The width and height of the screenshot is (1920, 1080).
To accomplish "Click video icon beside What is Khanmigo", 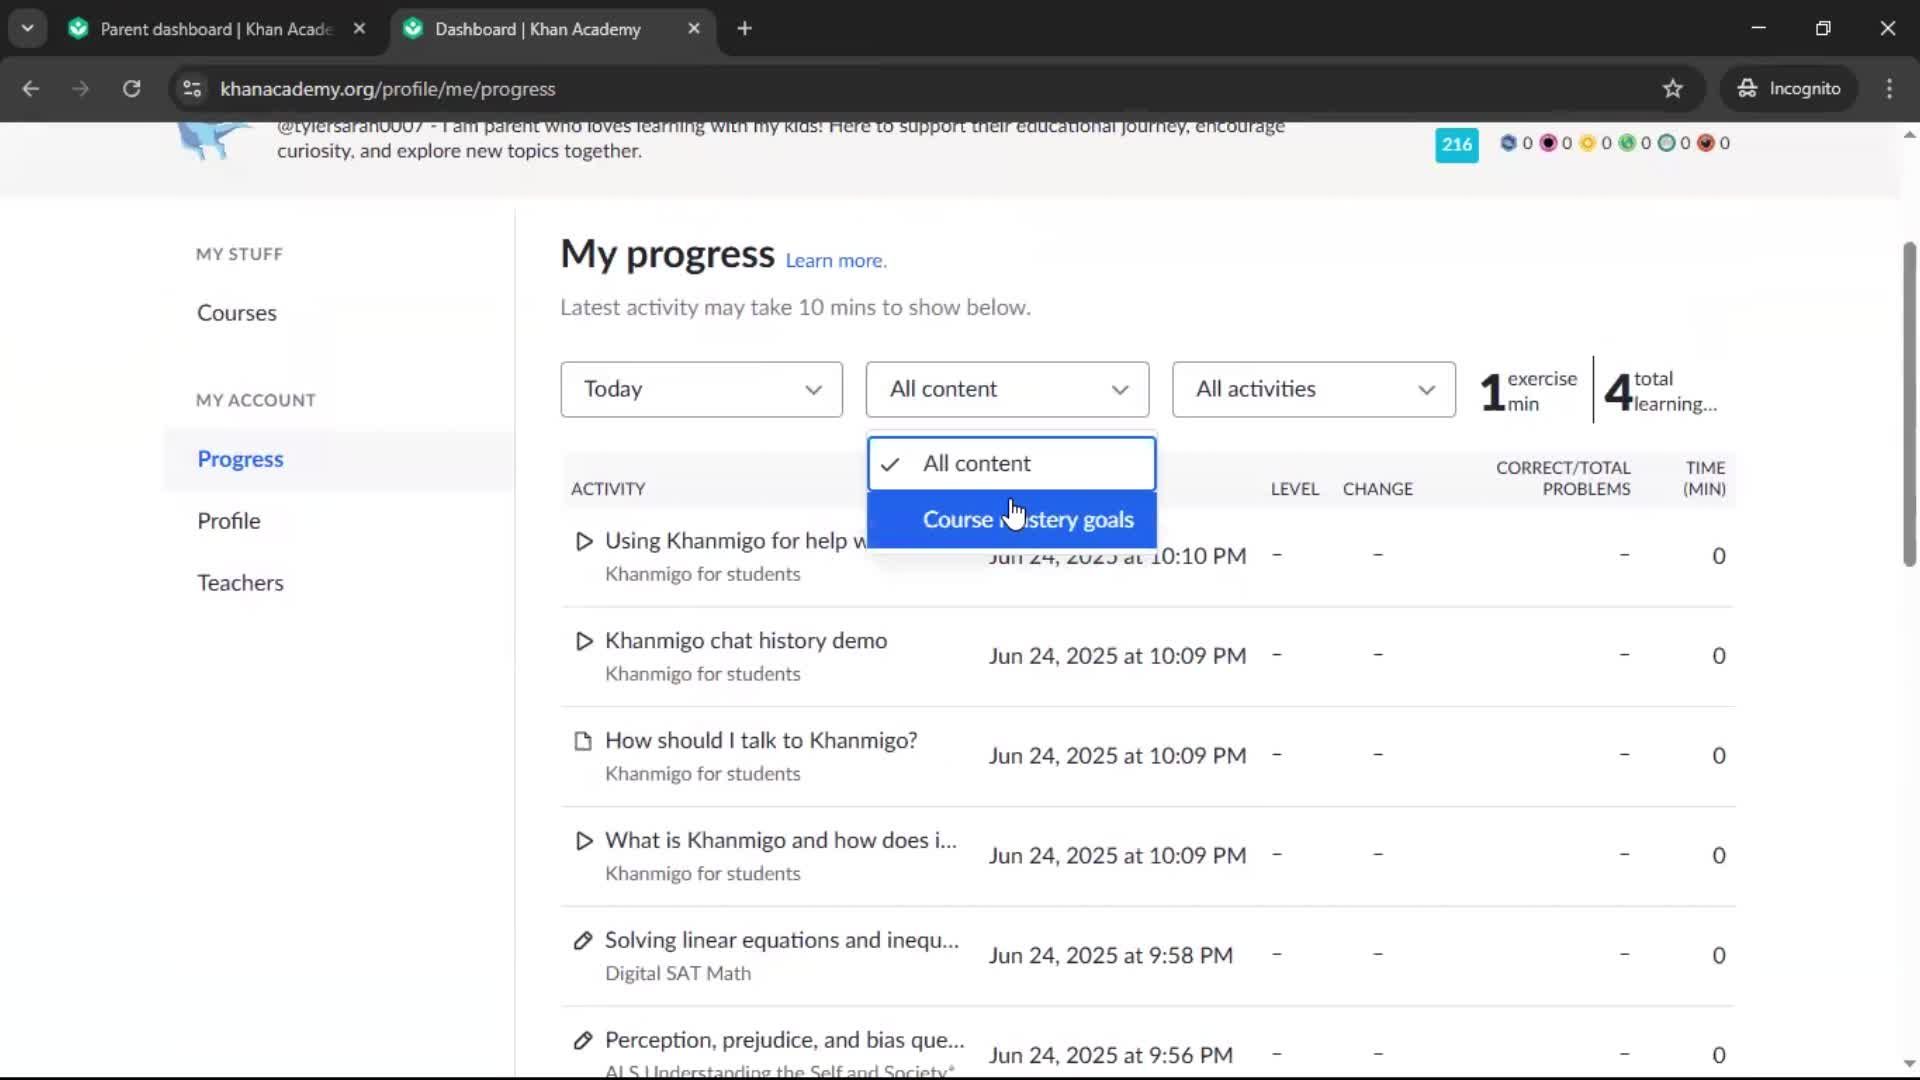I will click(584, 841).
